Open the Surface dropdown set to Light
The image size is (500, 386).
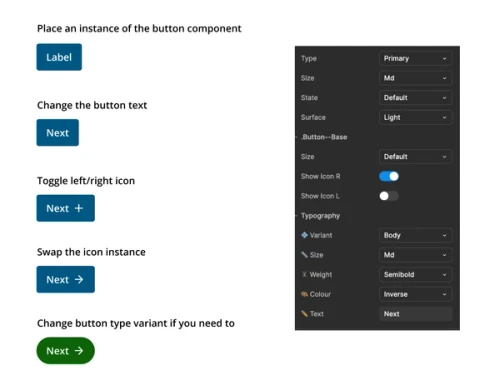(x=415, y=117)
